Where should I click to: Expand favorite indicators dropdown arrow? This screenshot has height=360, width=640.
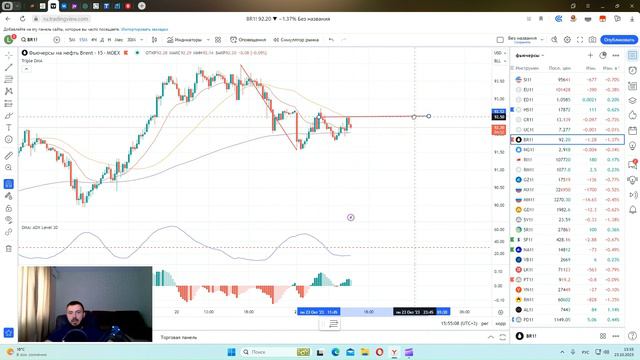coord(208,40)
